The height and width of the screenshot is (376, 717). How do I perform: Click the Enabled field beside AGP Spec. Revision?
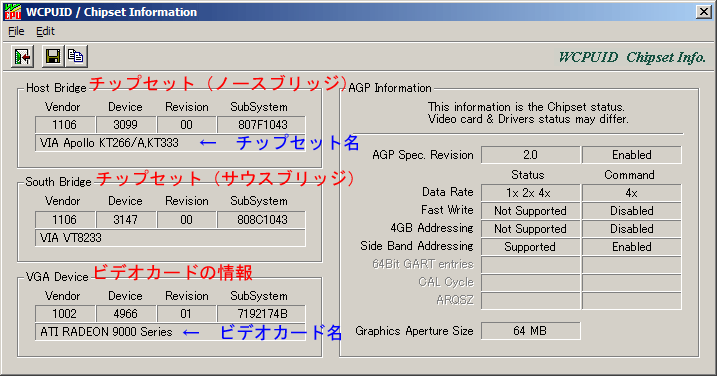click(631, 155)
